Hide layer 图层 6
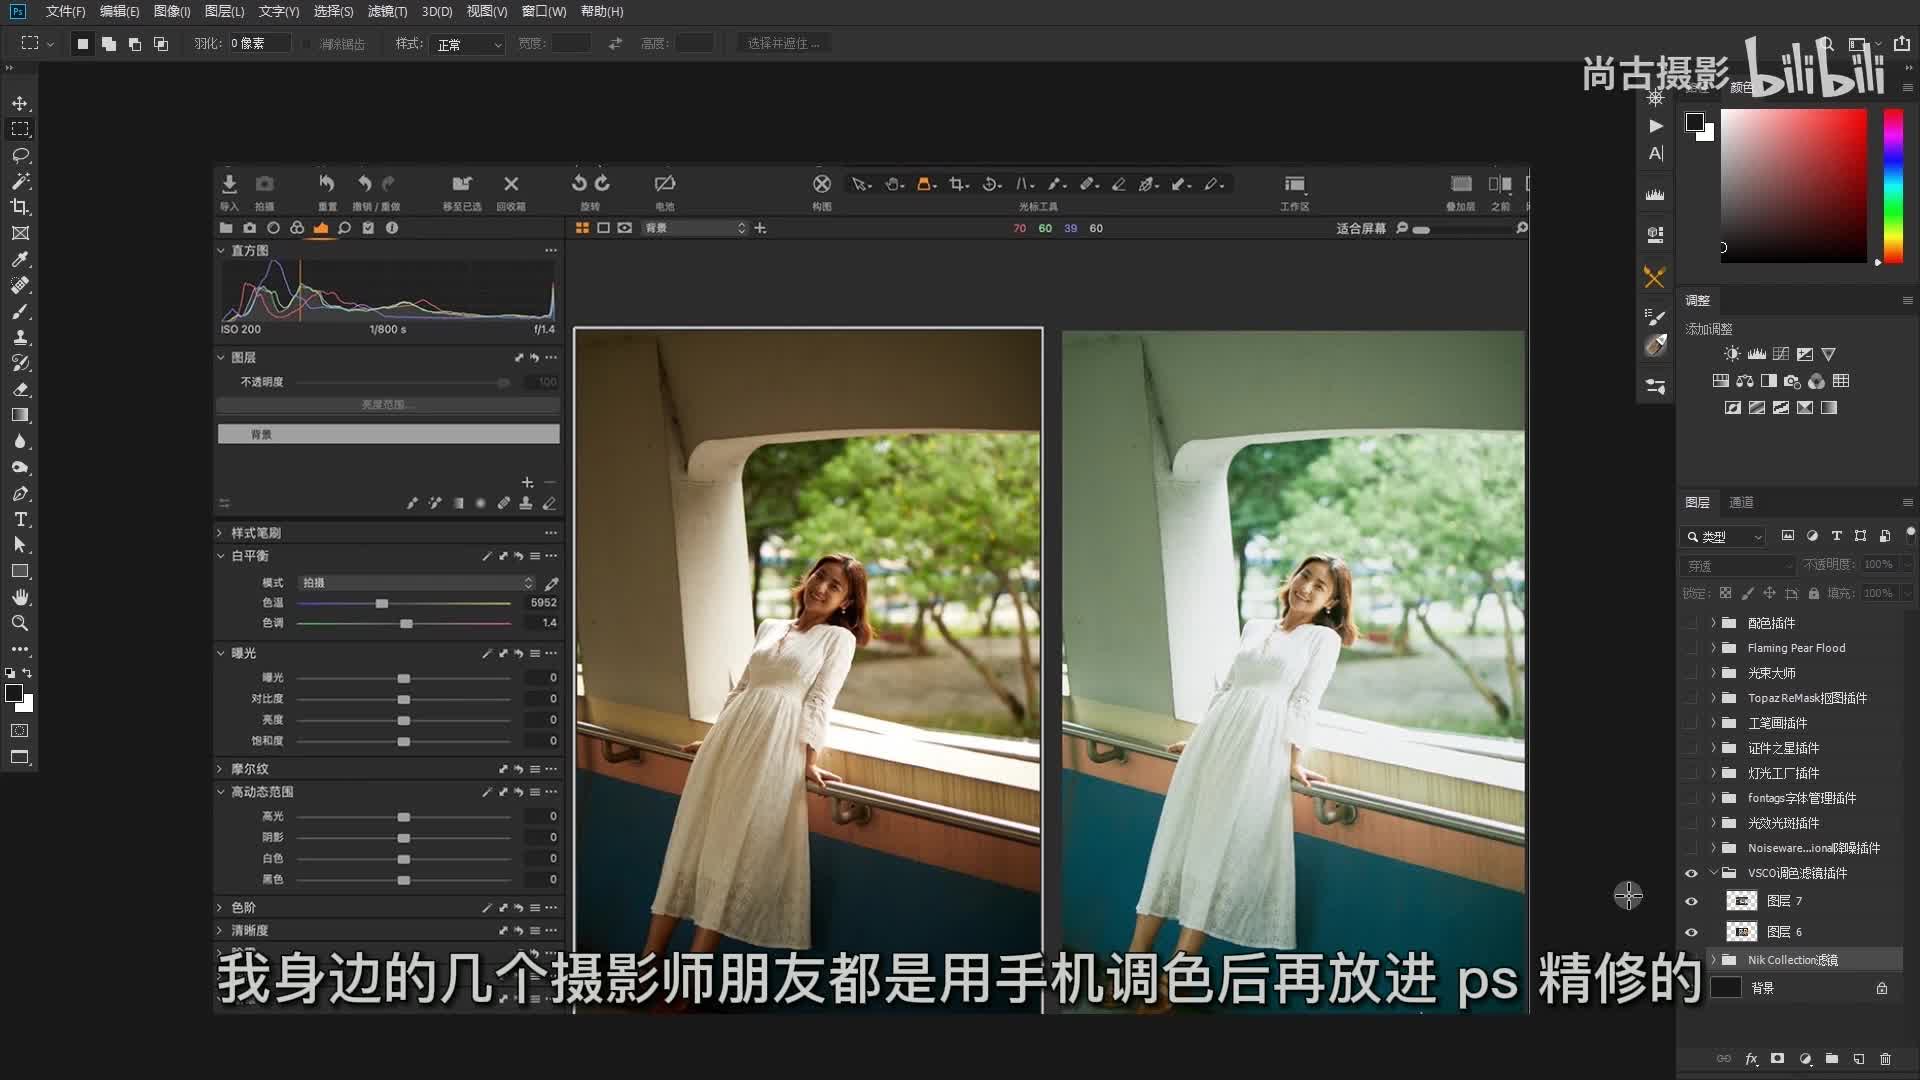 coord(1691,932)
